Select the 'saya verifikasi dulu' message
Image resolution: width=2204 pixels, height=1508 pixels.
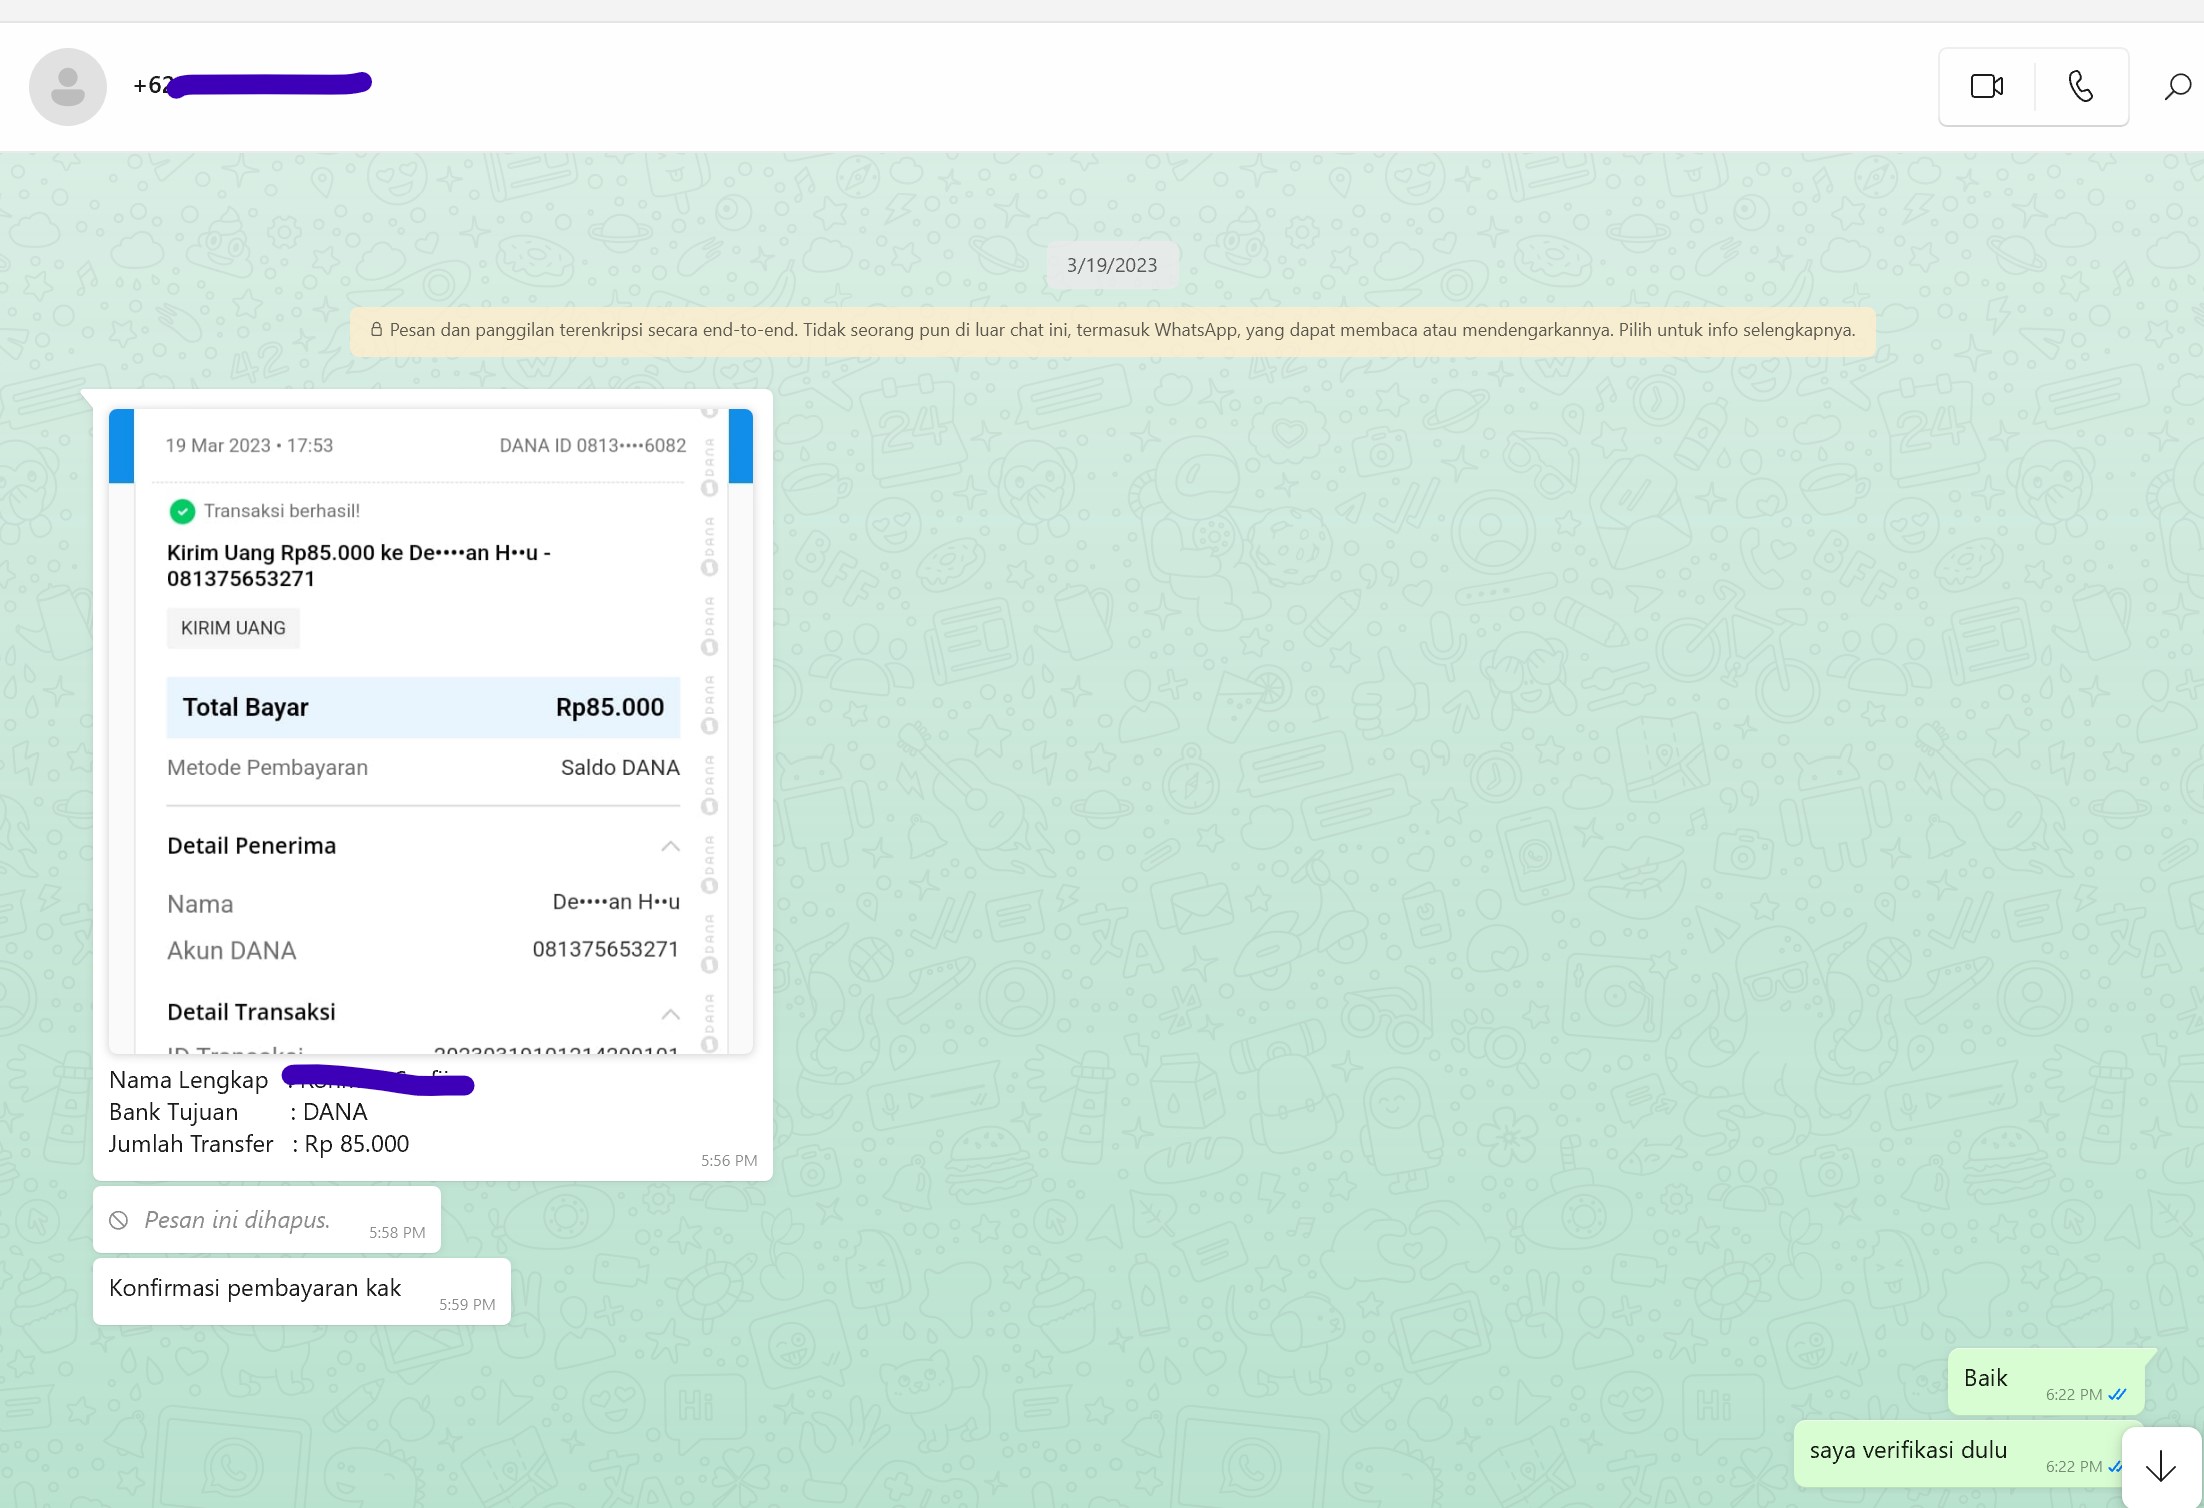(x=1967, y=1453)
